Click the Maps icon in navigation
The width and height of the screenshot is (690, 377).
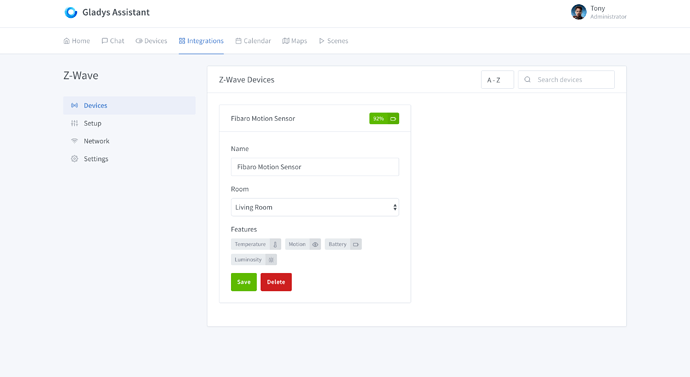point(286,41)
